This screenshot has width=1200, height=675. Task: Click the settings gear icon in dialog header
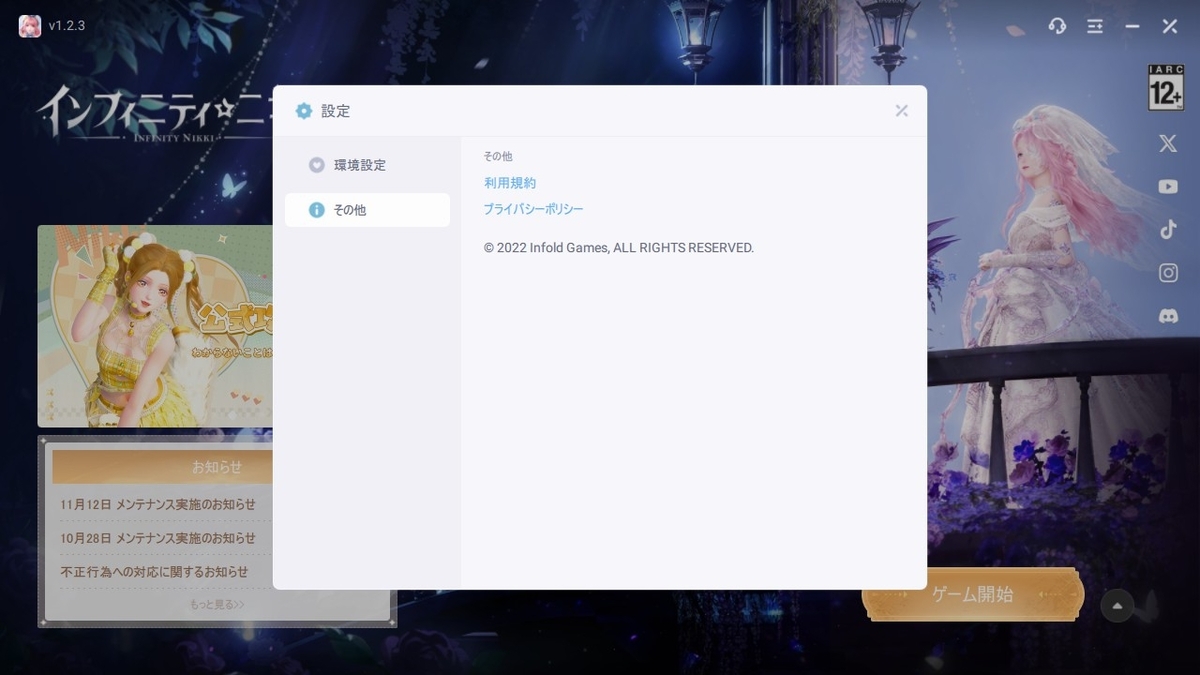click(x=304, y=111)
